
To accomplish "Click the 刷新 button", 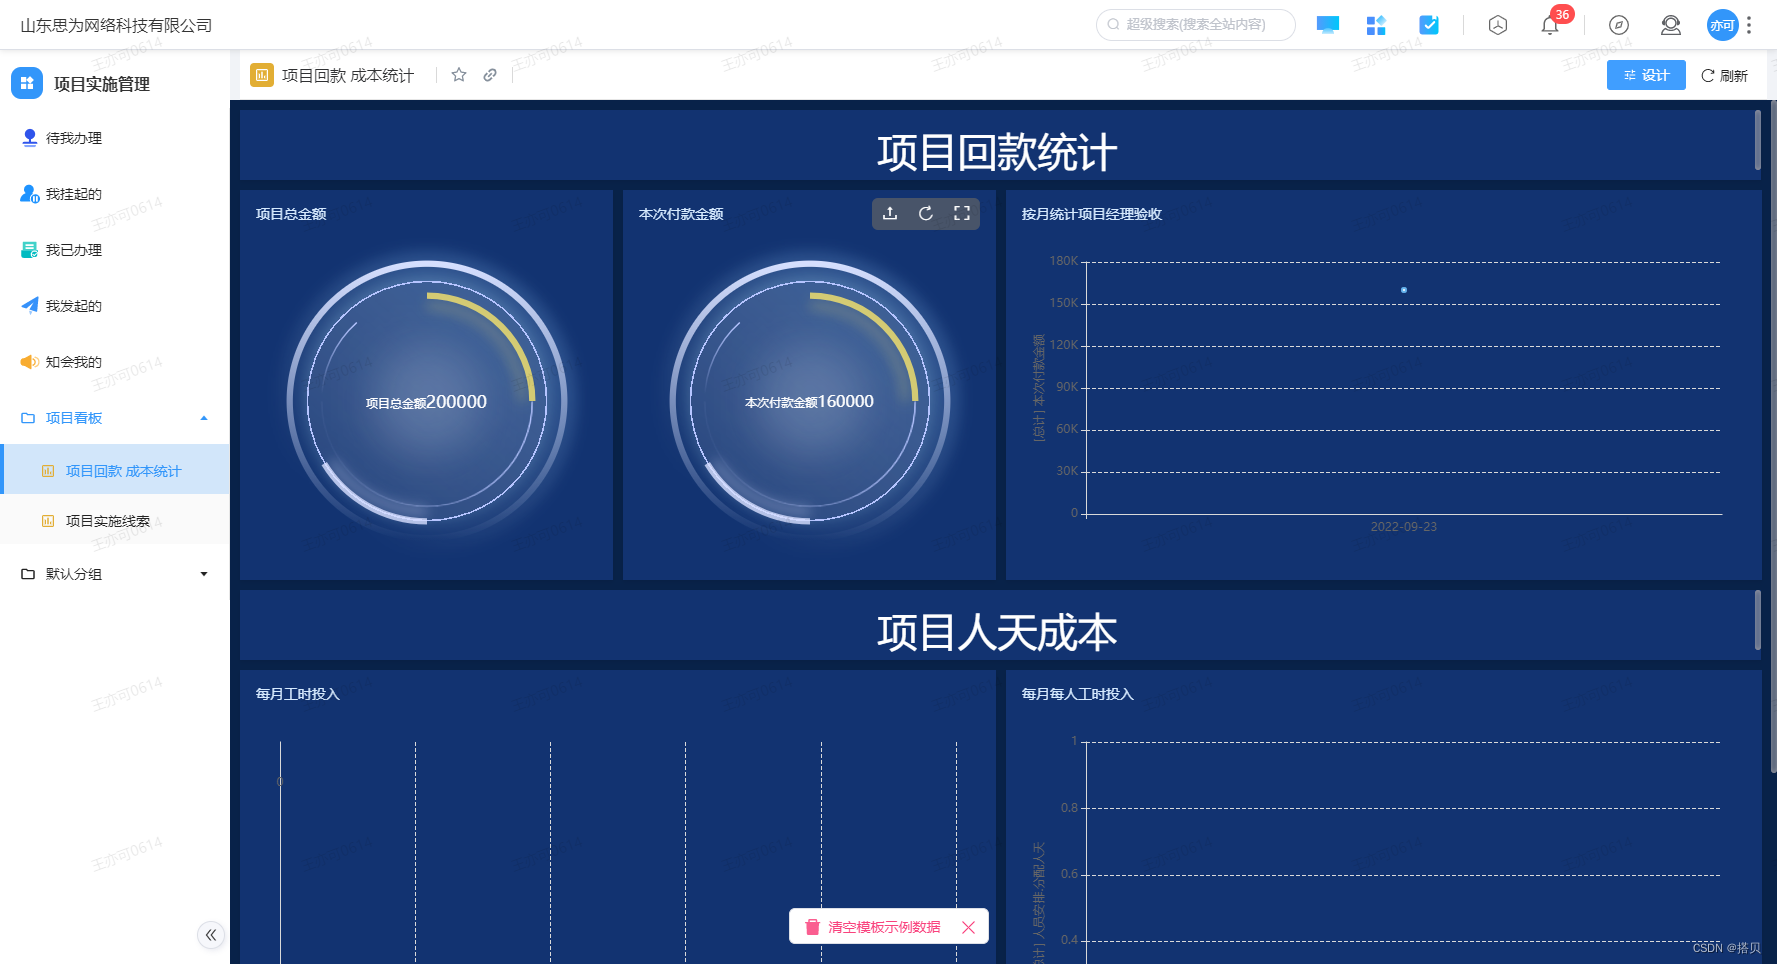I will [x=1724, y=75].
